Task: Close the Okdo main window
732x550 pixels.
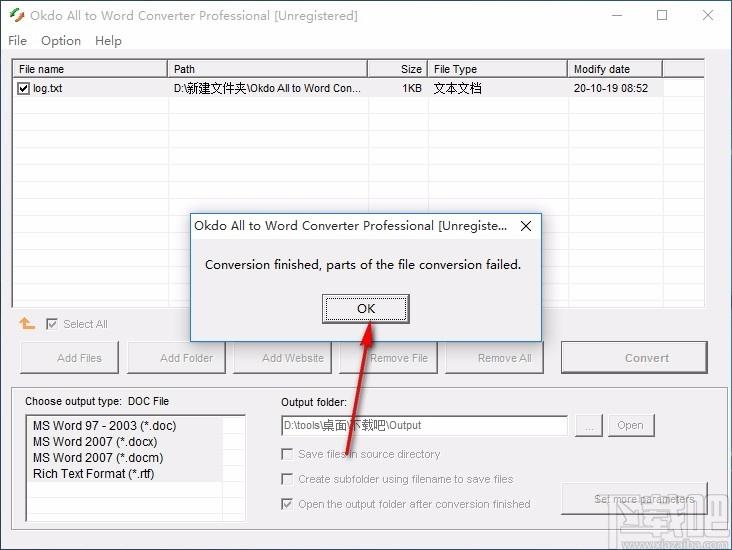Action: pyautogui.click(x=708, y=15)
